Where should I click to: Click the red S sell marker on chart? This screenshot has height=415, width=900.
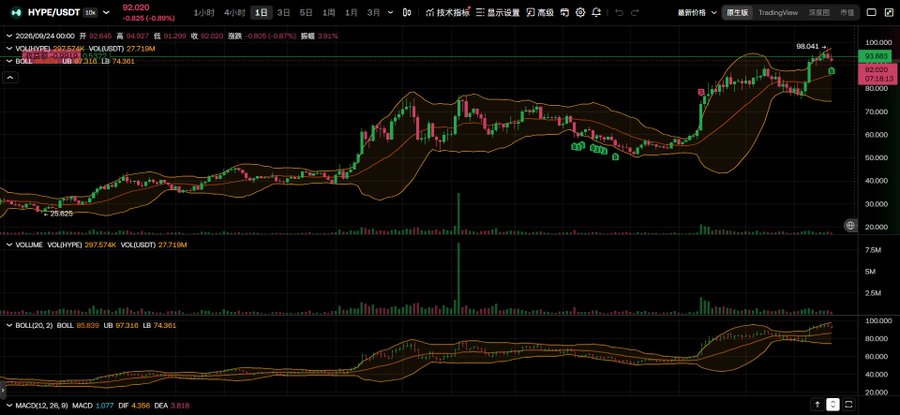[701, 92]
